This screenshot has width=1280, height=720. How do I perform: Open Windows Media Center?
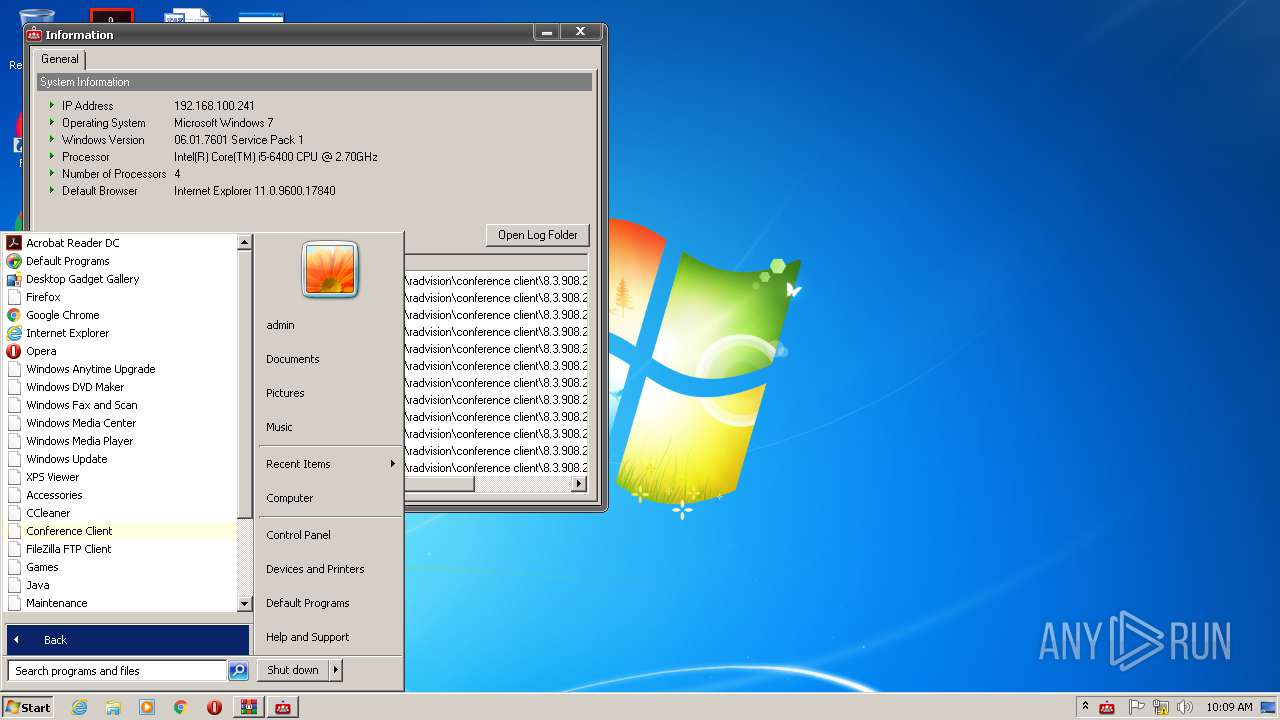[x=80, y=423]
